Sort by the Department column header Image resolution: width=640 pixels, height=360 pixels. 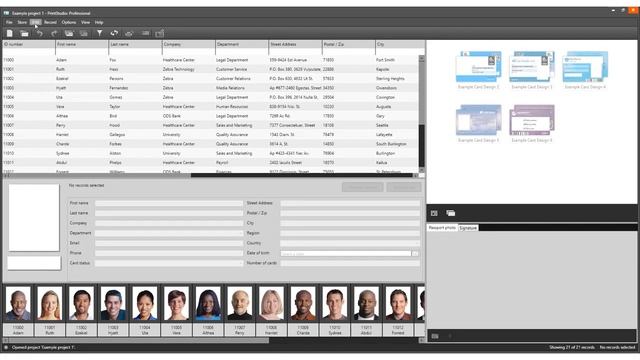pos(242,44)
